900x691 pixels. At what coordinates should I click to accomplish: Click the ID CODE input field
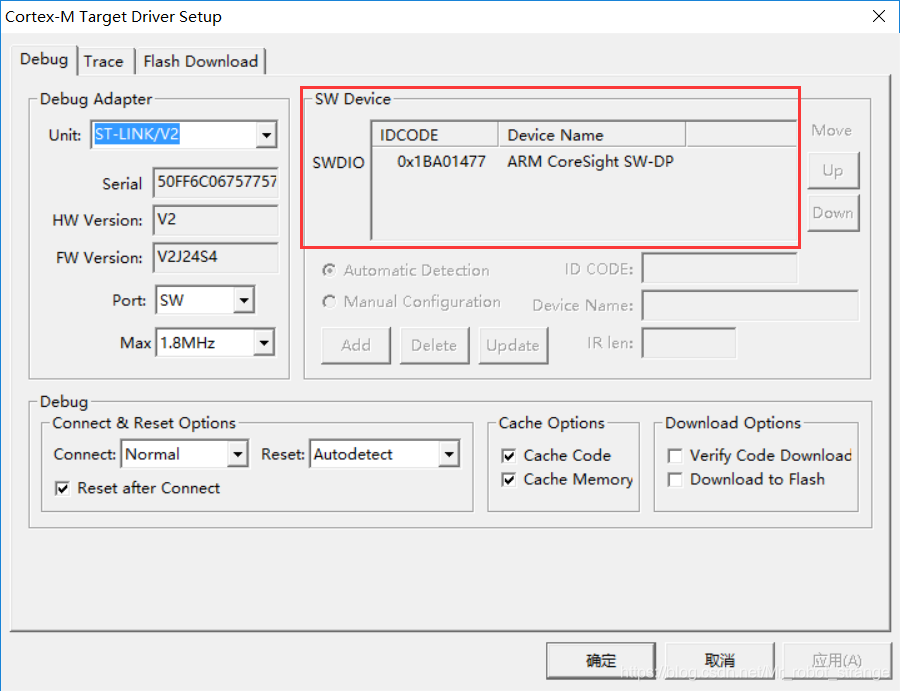(x=719, y=268)
